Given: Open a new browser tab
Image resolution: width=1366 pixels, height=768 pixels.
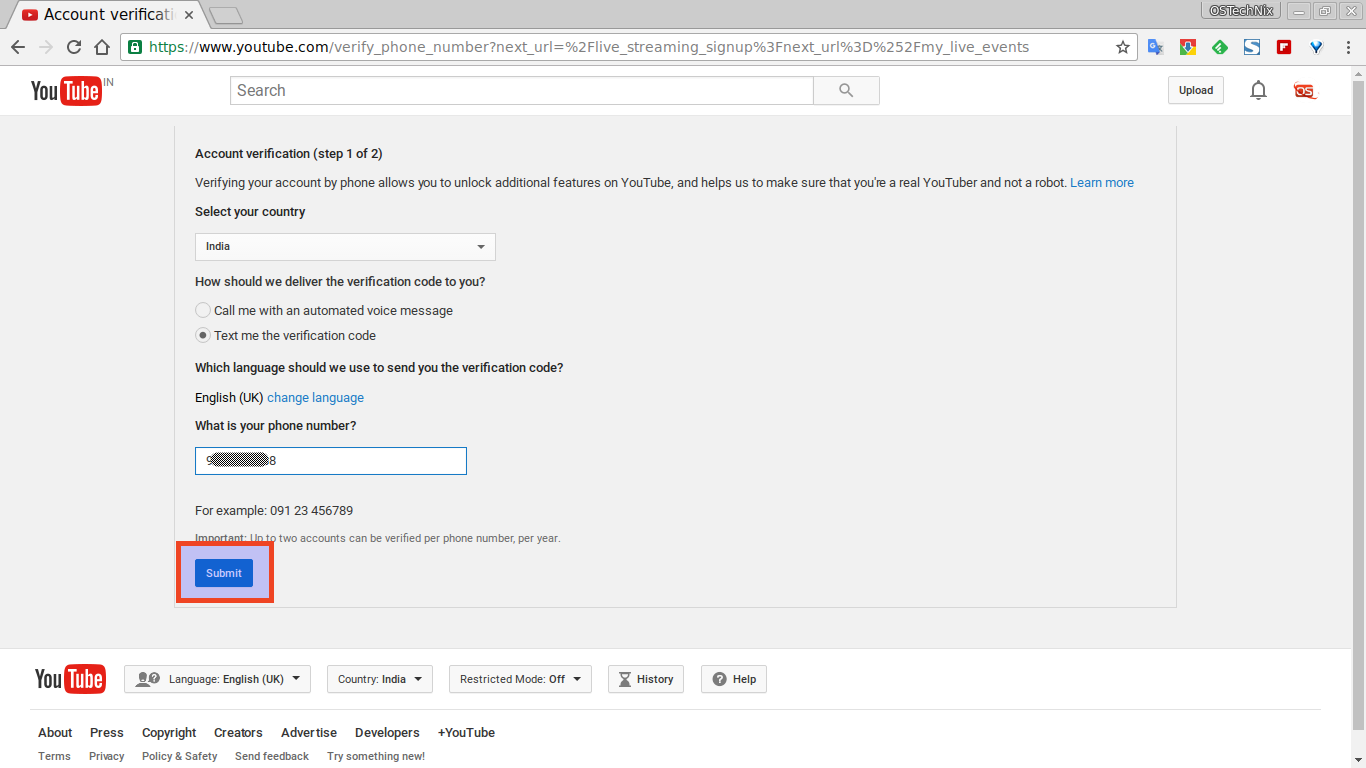Looking at the screenshot, I should click(227, 15).
